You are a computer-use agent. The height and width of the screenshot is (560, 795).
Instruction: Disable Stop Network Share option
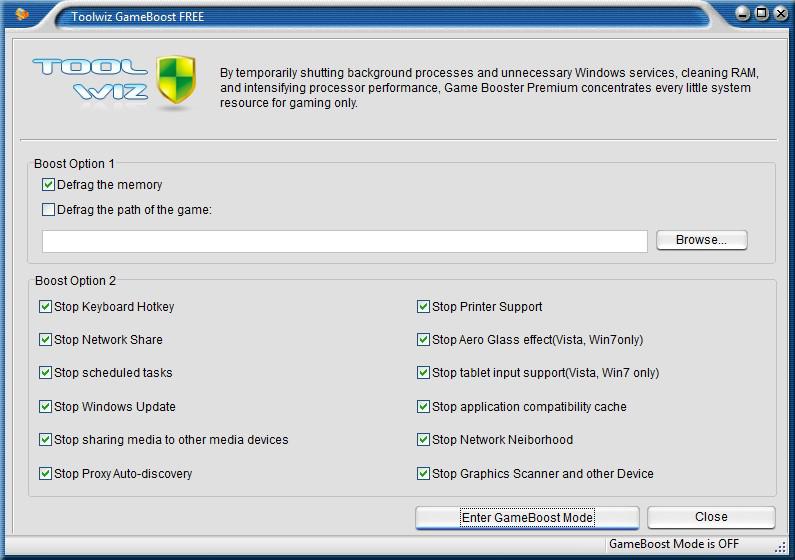click(45, 340)
